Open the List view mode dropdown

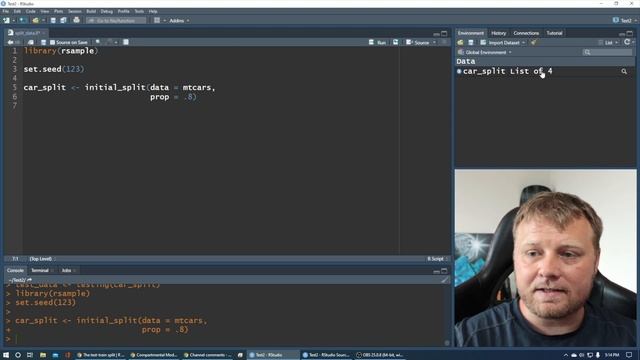coord(608,42)
